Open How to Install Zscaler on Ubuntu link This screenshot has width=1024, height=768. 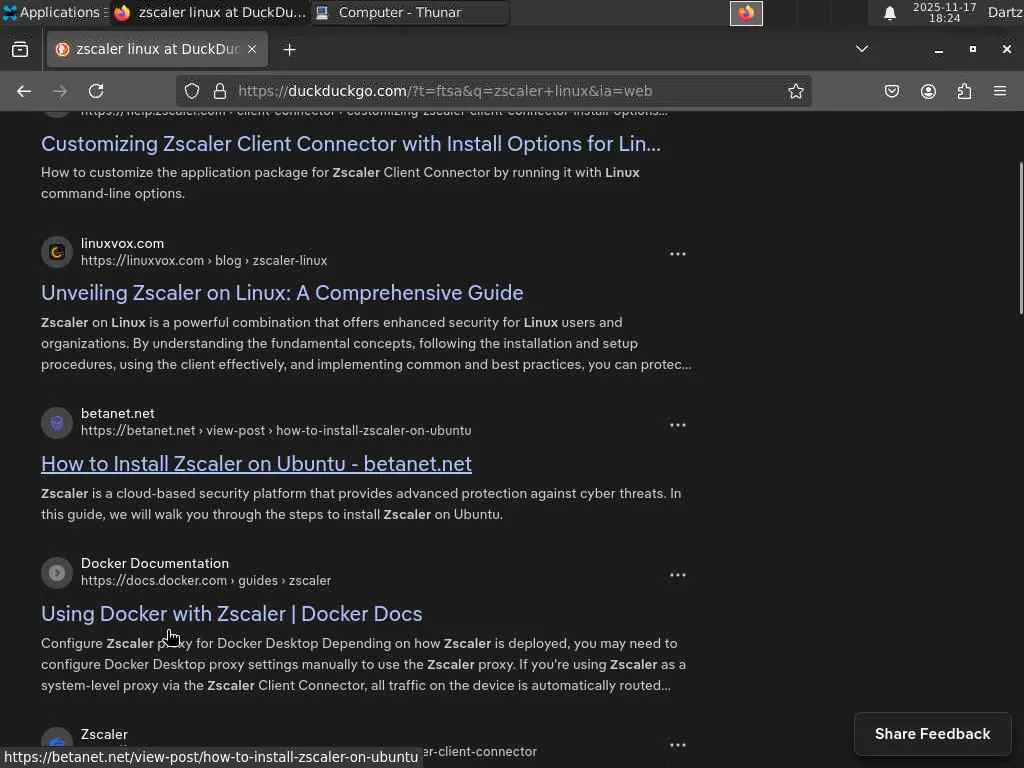[256, 464]
